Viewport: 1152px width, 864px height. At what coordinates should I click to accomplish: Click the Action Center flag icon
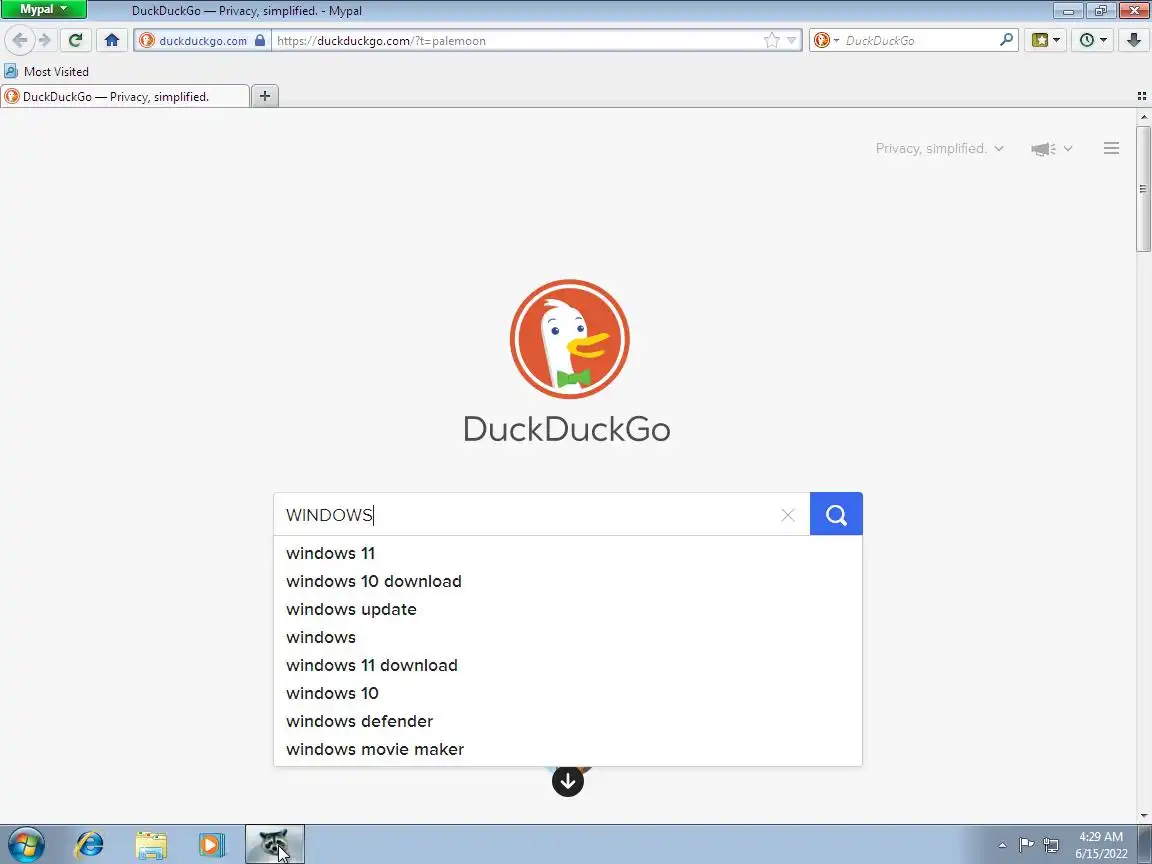[x=1027, y=845]
